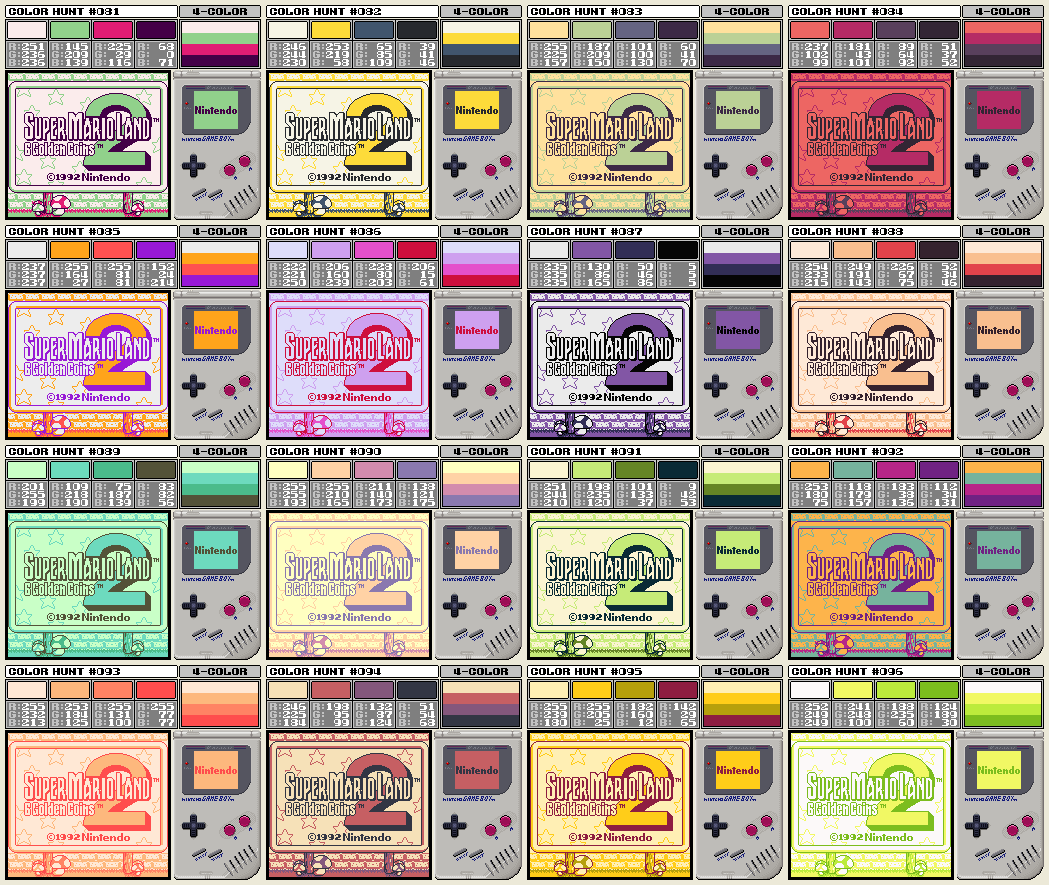The image size is (1049, 885).
Task: Pick the green swatch in Color Hunt #081
Action: pyautogui.click(x=70, y=30)
